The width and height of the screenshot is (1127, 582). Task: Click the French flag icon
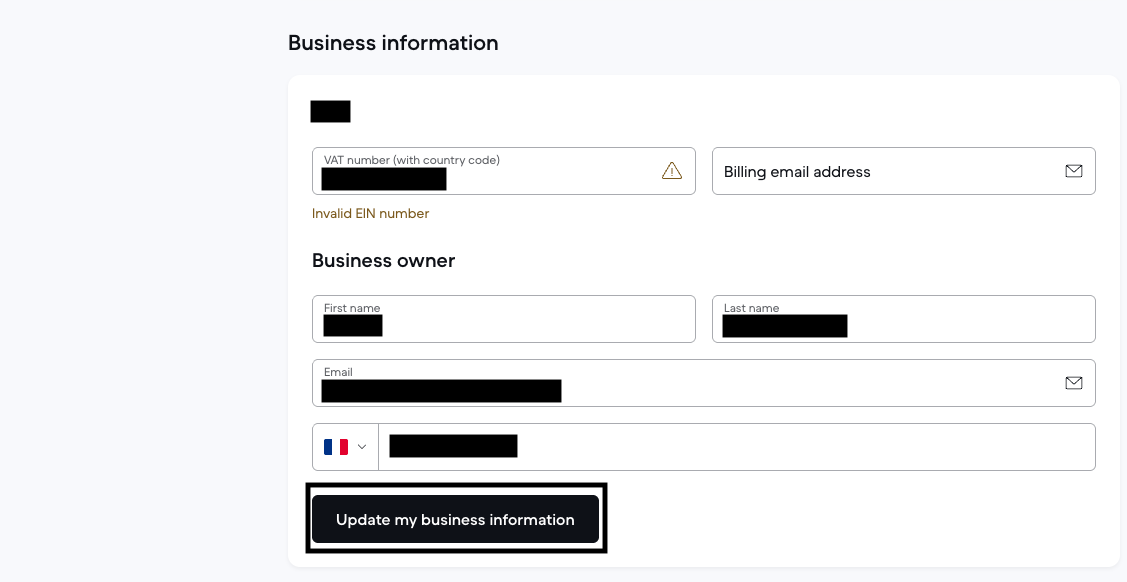tap(336, 447)
